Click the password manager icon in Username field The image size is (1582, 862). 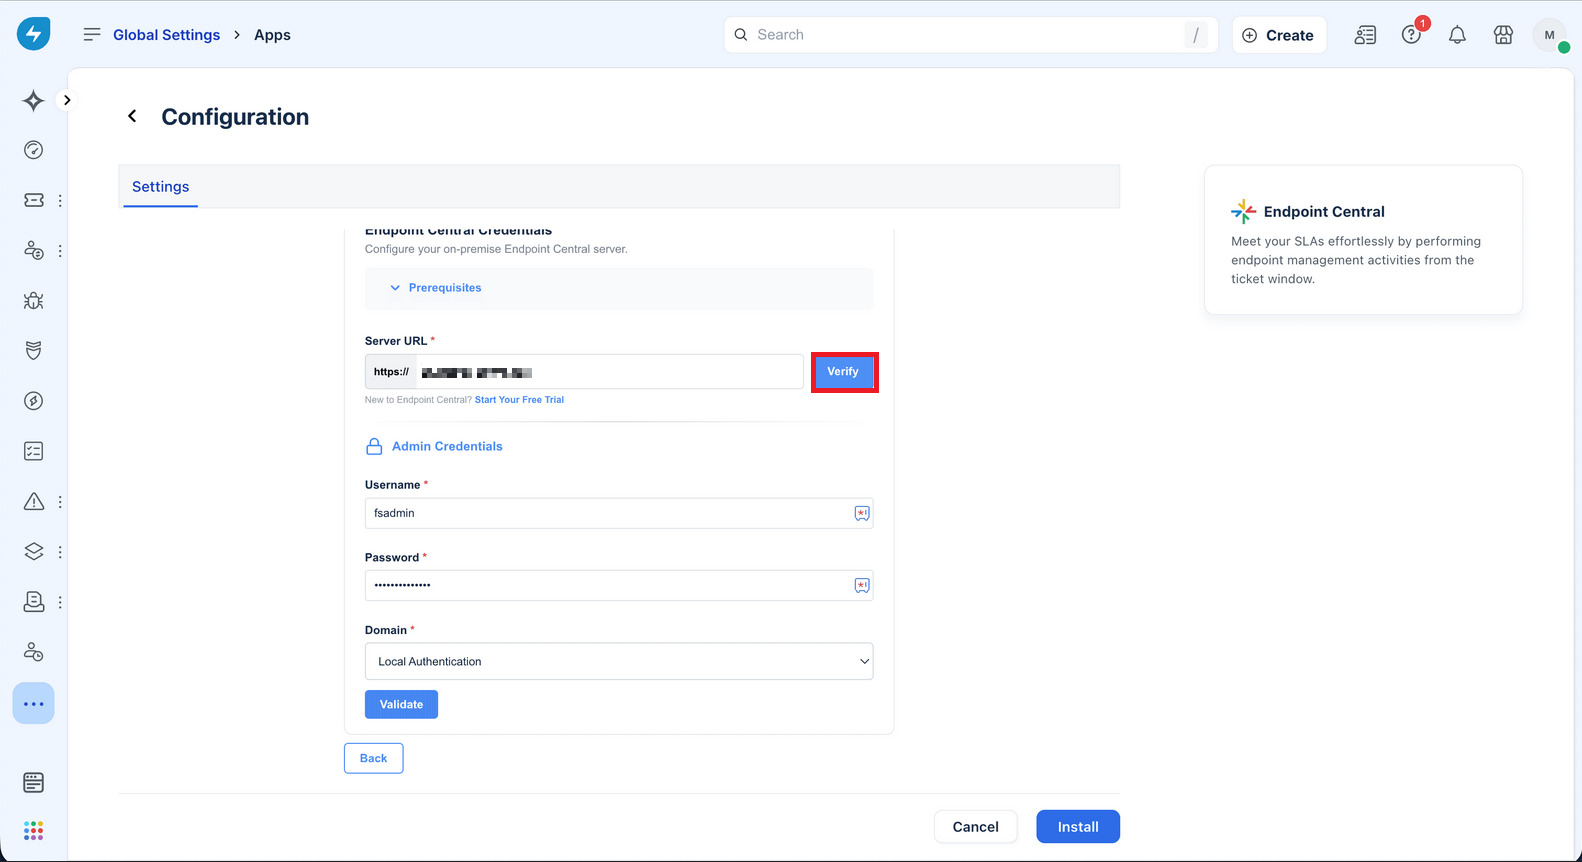(x=861, y=513)
